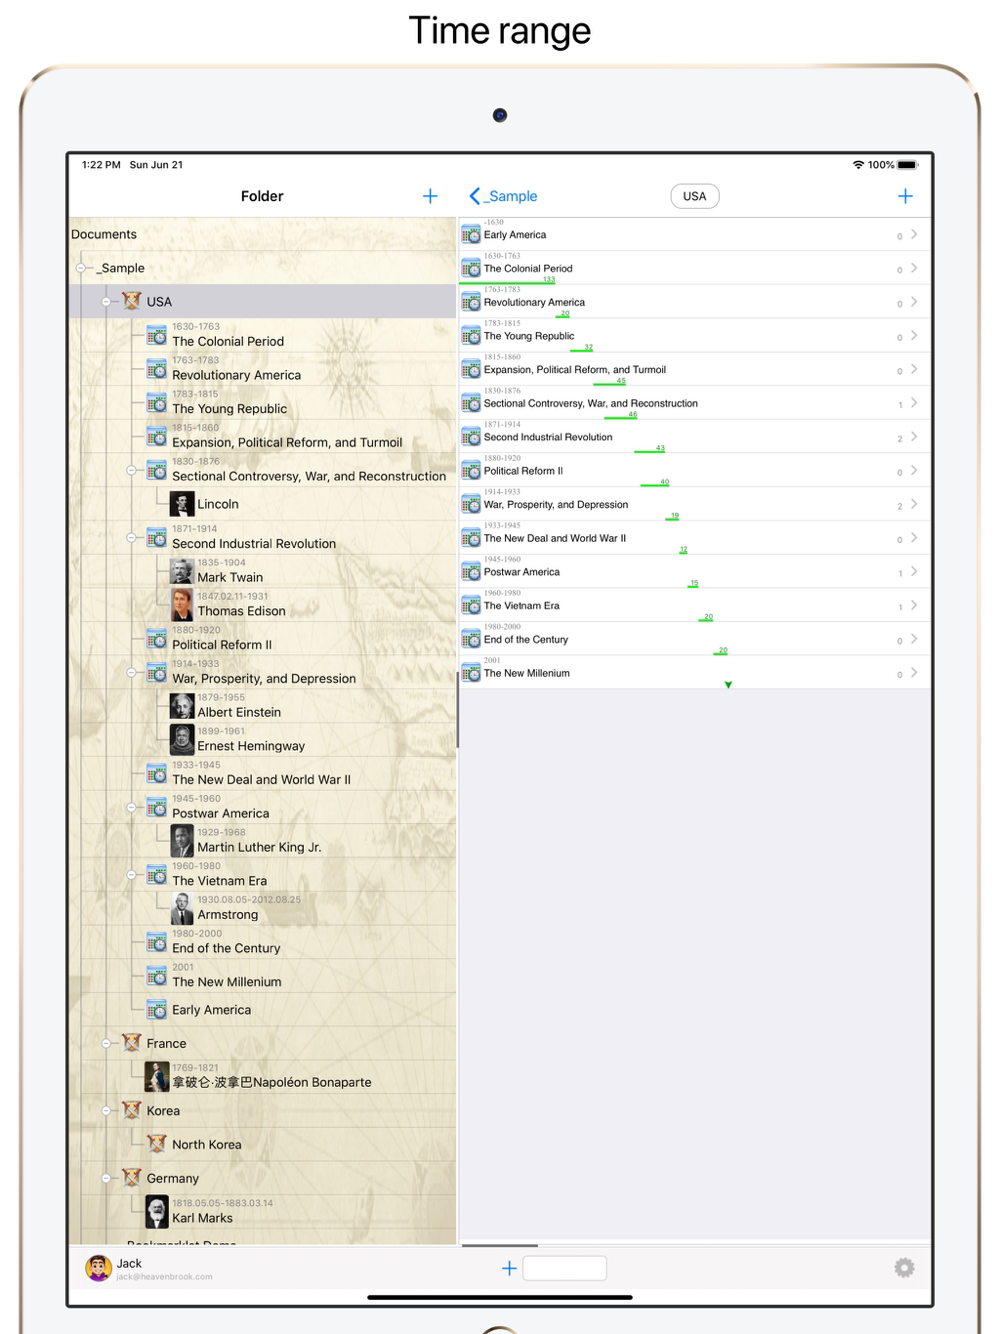
Task: Open Documents root in Folder panel
Action: 104,234
